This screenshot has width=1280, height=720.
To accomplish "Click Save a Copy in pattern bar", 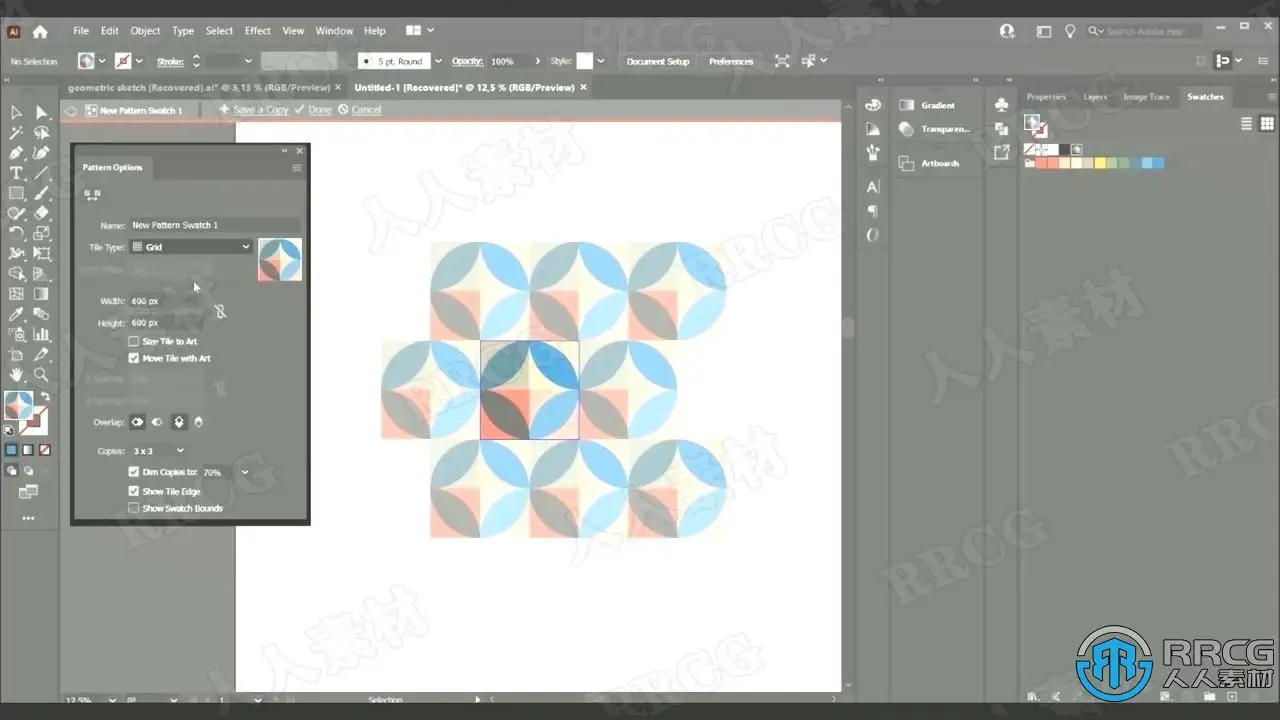I will (254, 110).
